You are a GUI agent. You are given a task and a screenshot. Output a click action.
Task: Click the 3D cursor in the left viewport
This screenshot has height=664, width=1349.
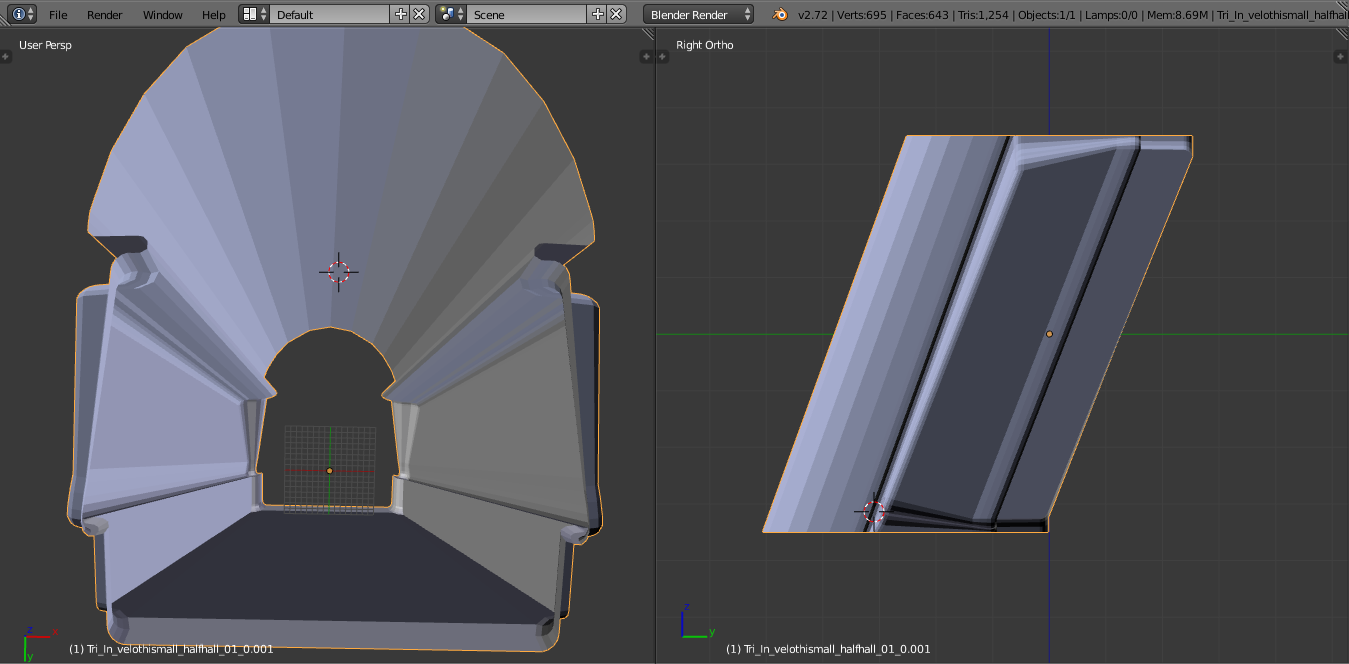339,272
